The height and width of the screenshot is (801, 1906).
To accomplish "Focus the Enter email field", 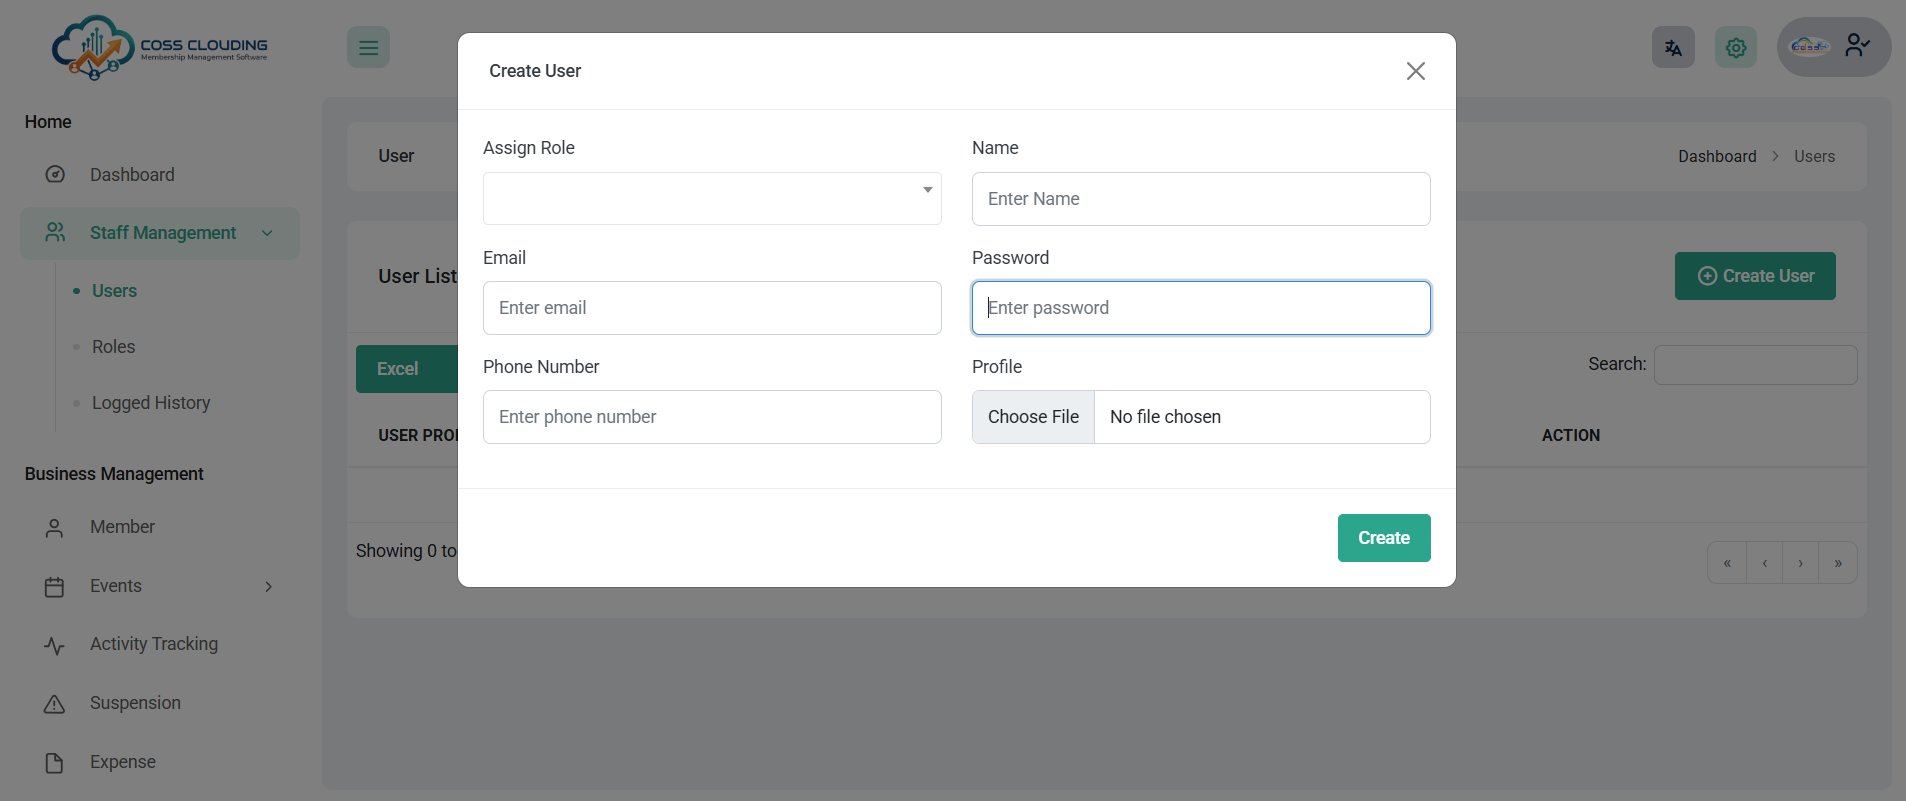I will point(712,308).
